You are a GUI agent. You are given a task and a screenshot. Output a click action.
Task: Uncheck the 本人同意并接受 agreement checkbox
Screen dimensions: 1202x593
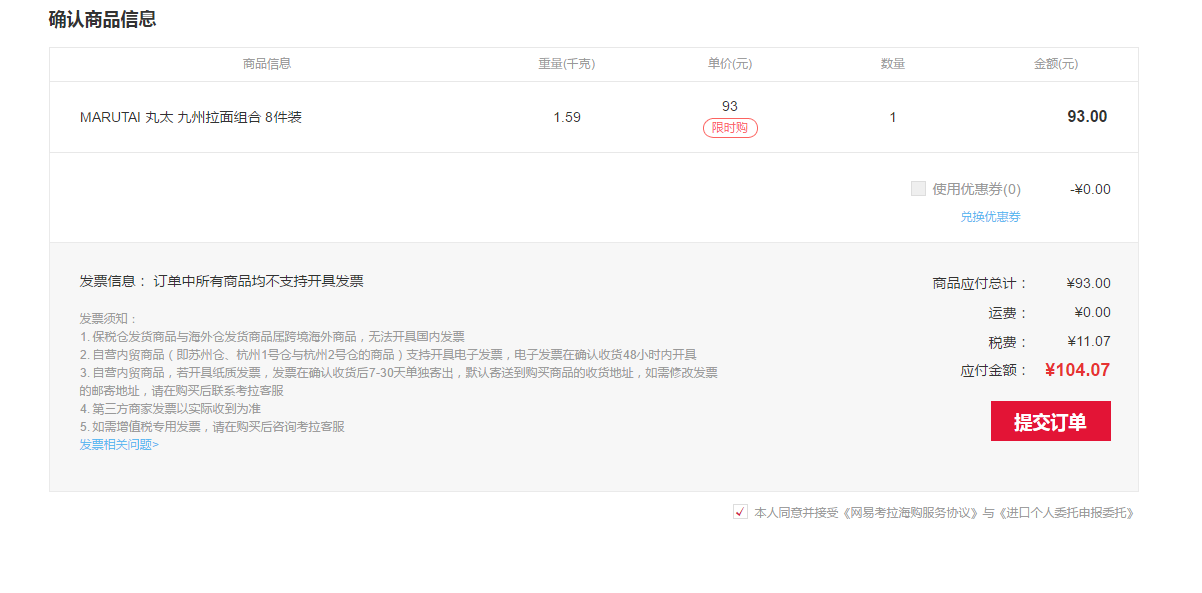[x=740, y=512]
